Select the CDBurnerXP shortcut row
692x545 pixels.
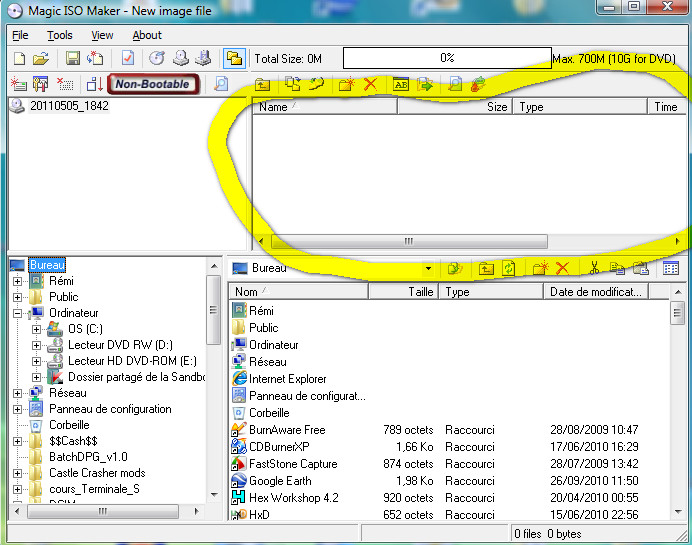(x=435, y=447)
